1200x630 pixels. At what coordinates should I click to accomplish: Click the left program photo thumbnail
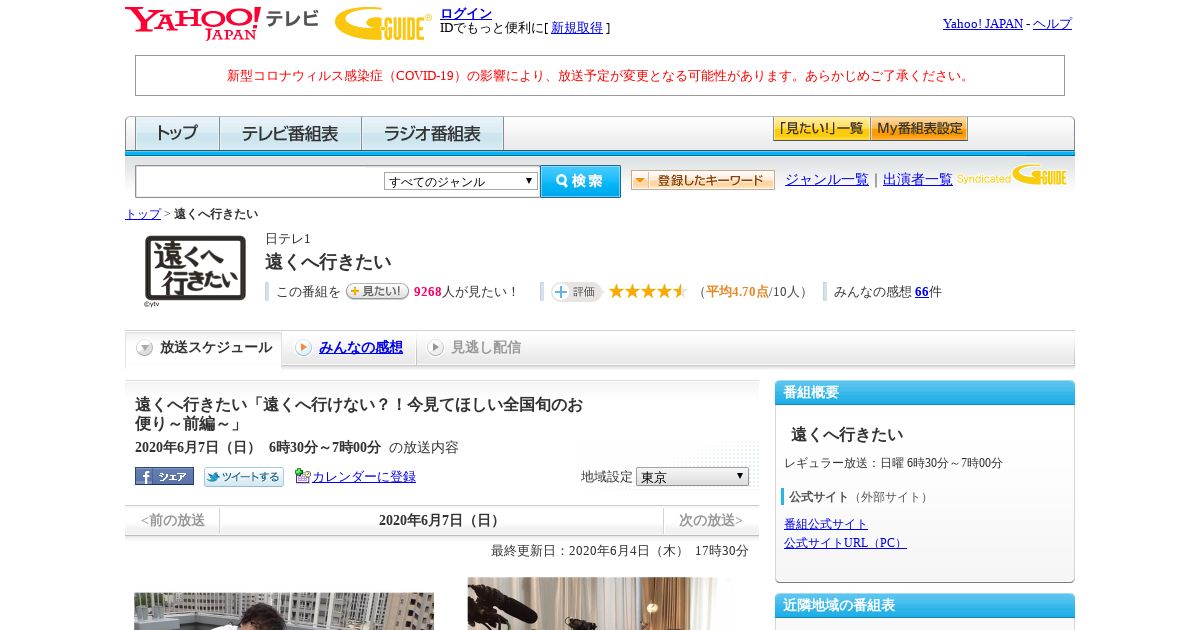pyautogui.click(x=284, y=611)
